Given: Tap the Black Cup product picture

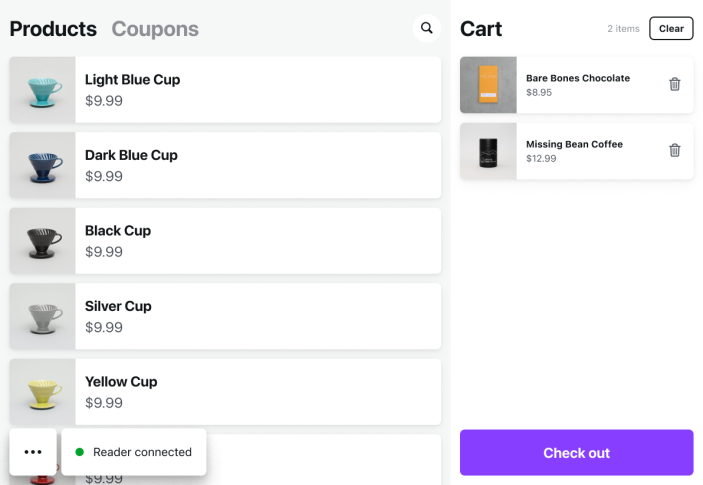Looking at the screenshot, I should coord(43,241).
